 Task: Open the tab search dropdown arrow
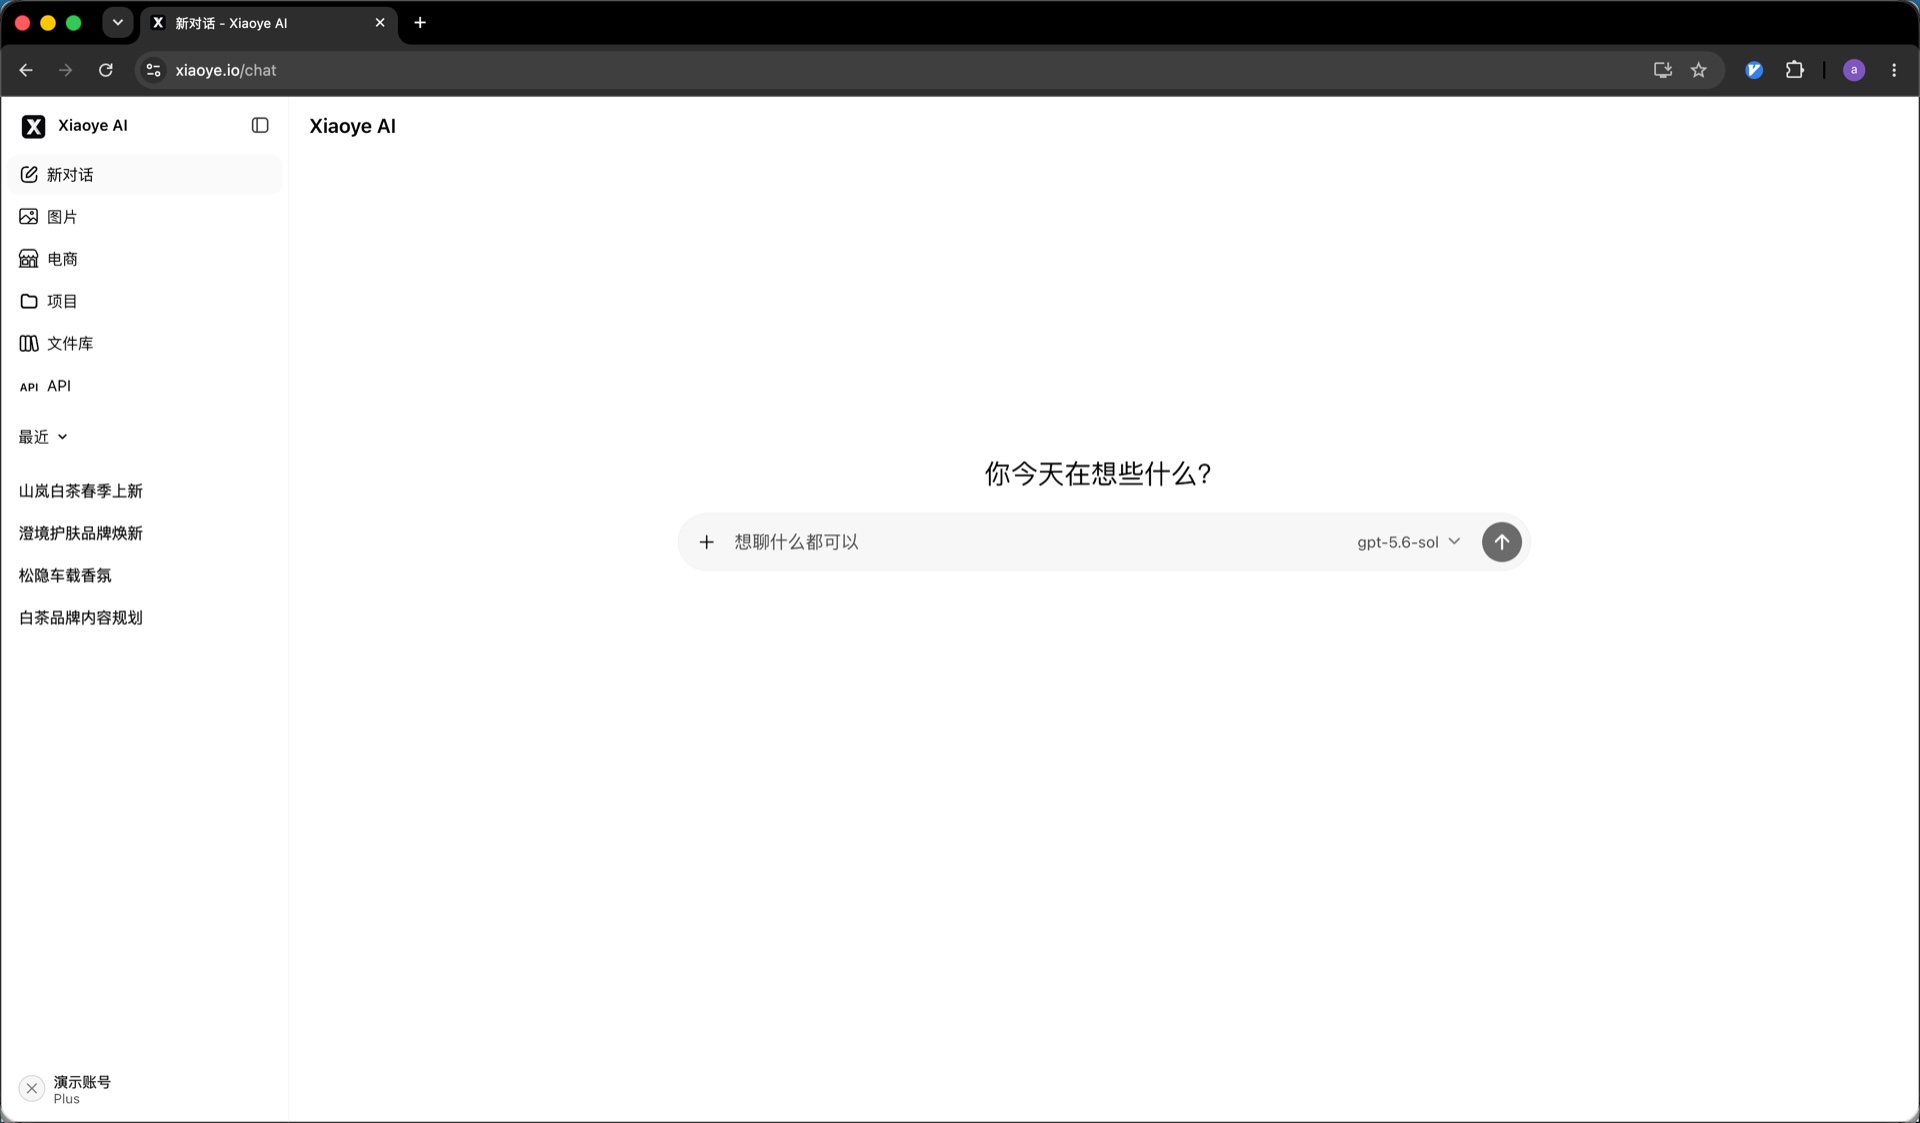click(118, 22)
